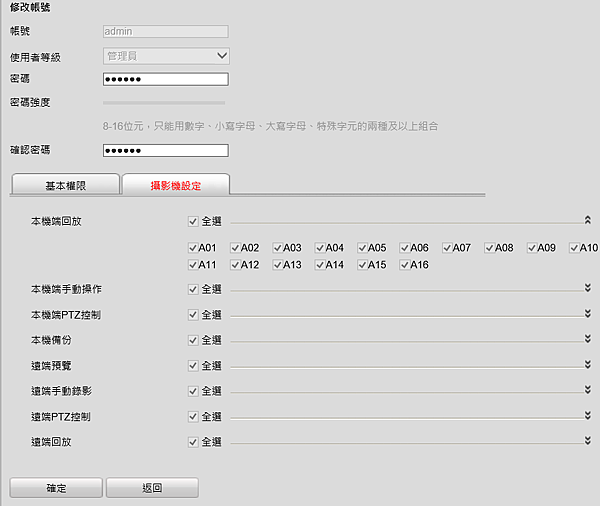Expand the 遠端預覽 channel list

(587, 364)
